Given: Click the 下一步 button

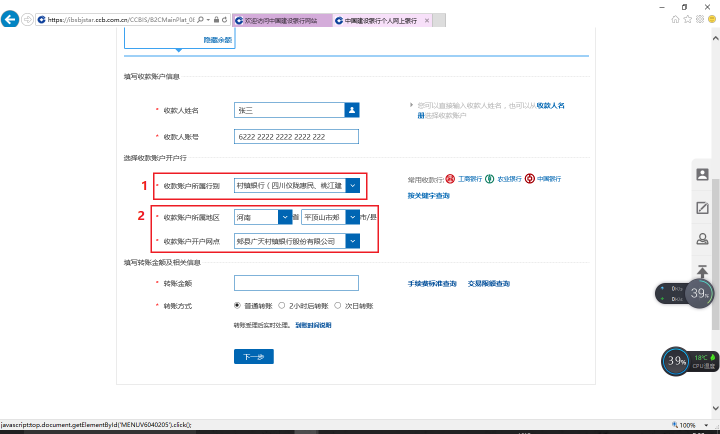Looking at the screenshot, I should click(252, 356).
